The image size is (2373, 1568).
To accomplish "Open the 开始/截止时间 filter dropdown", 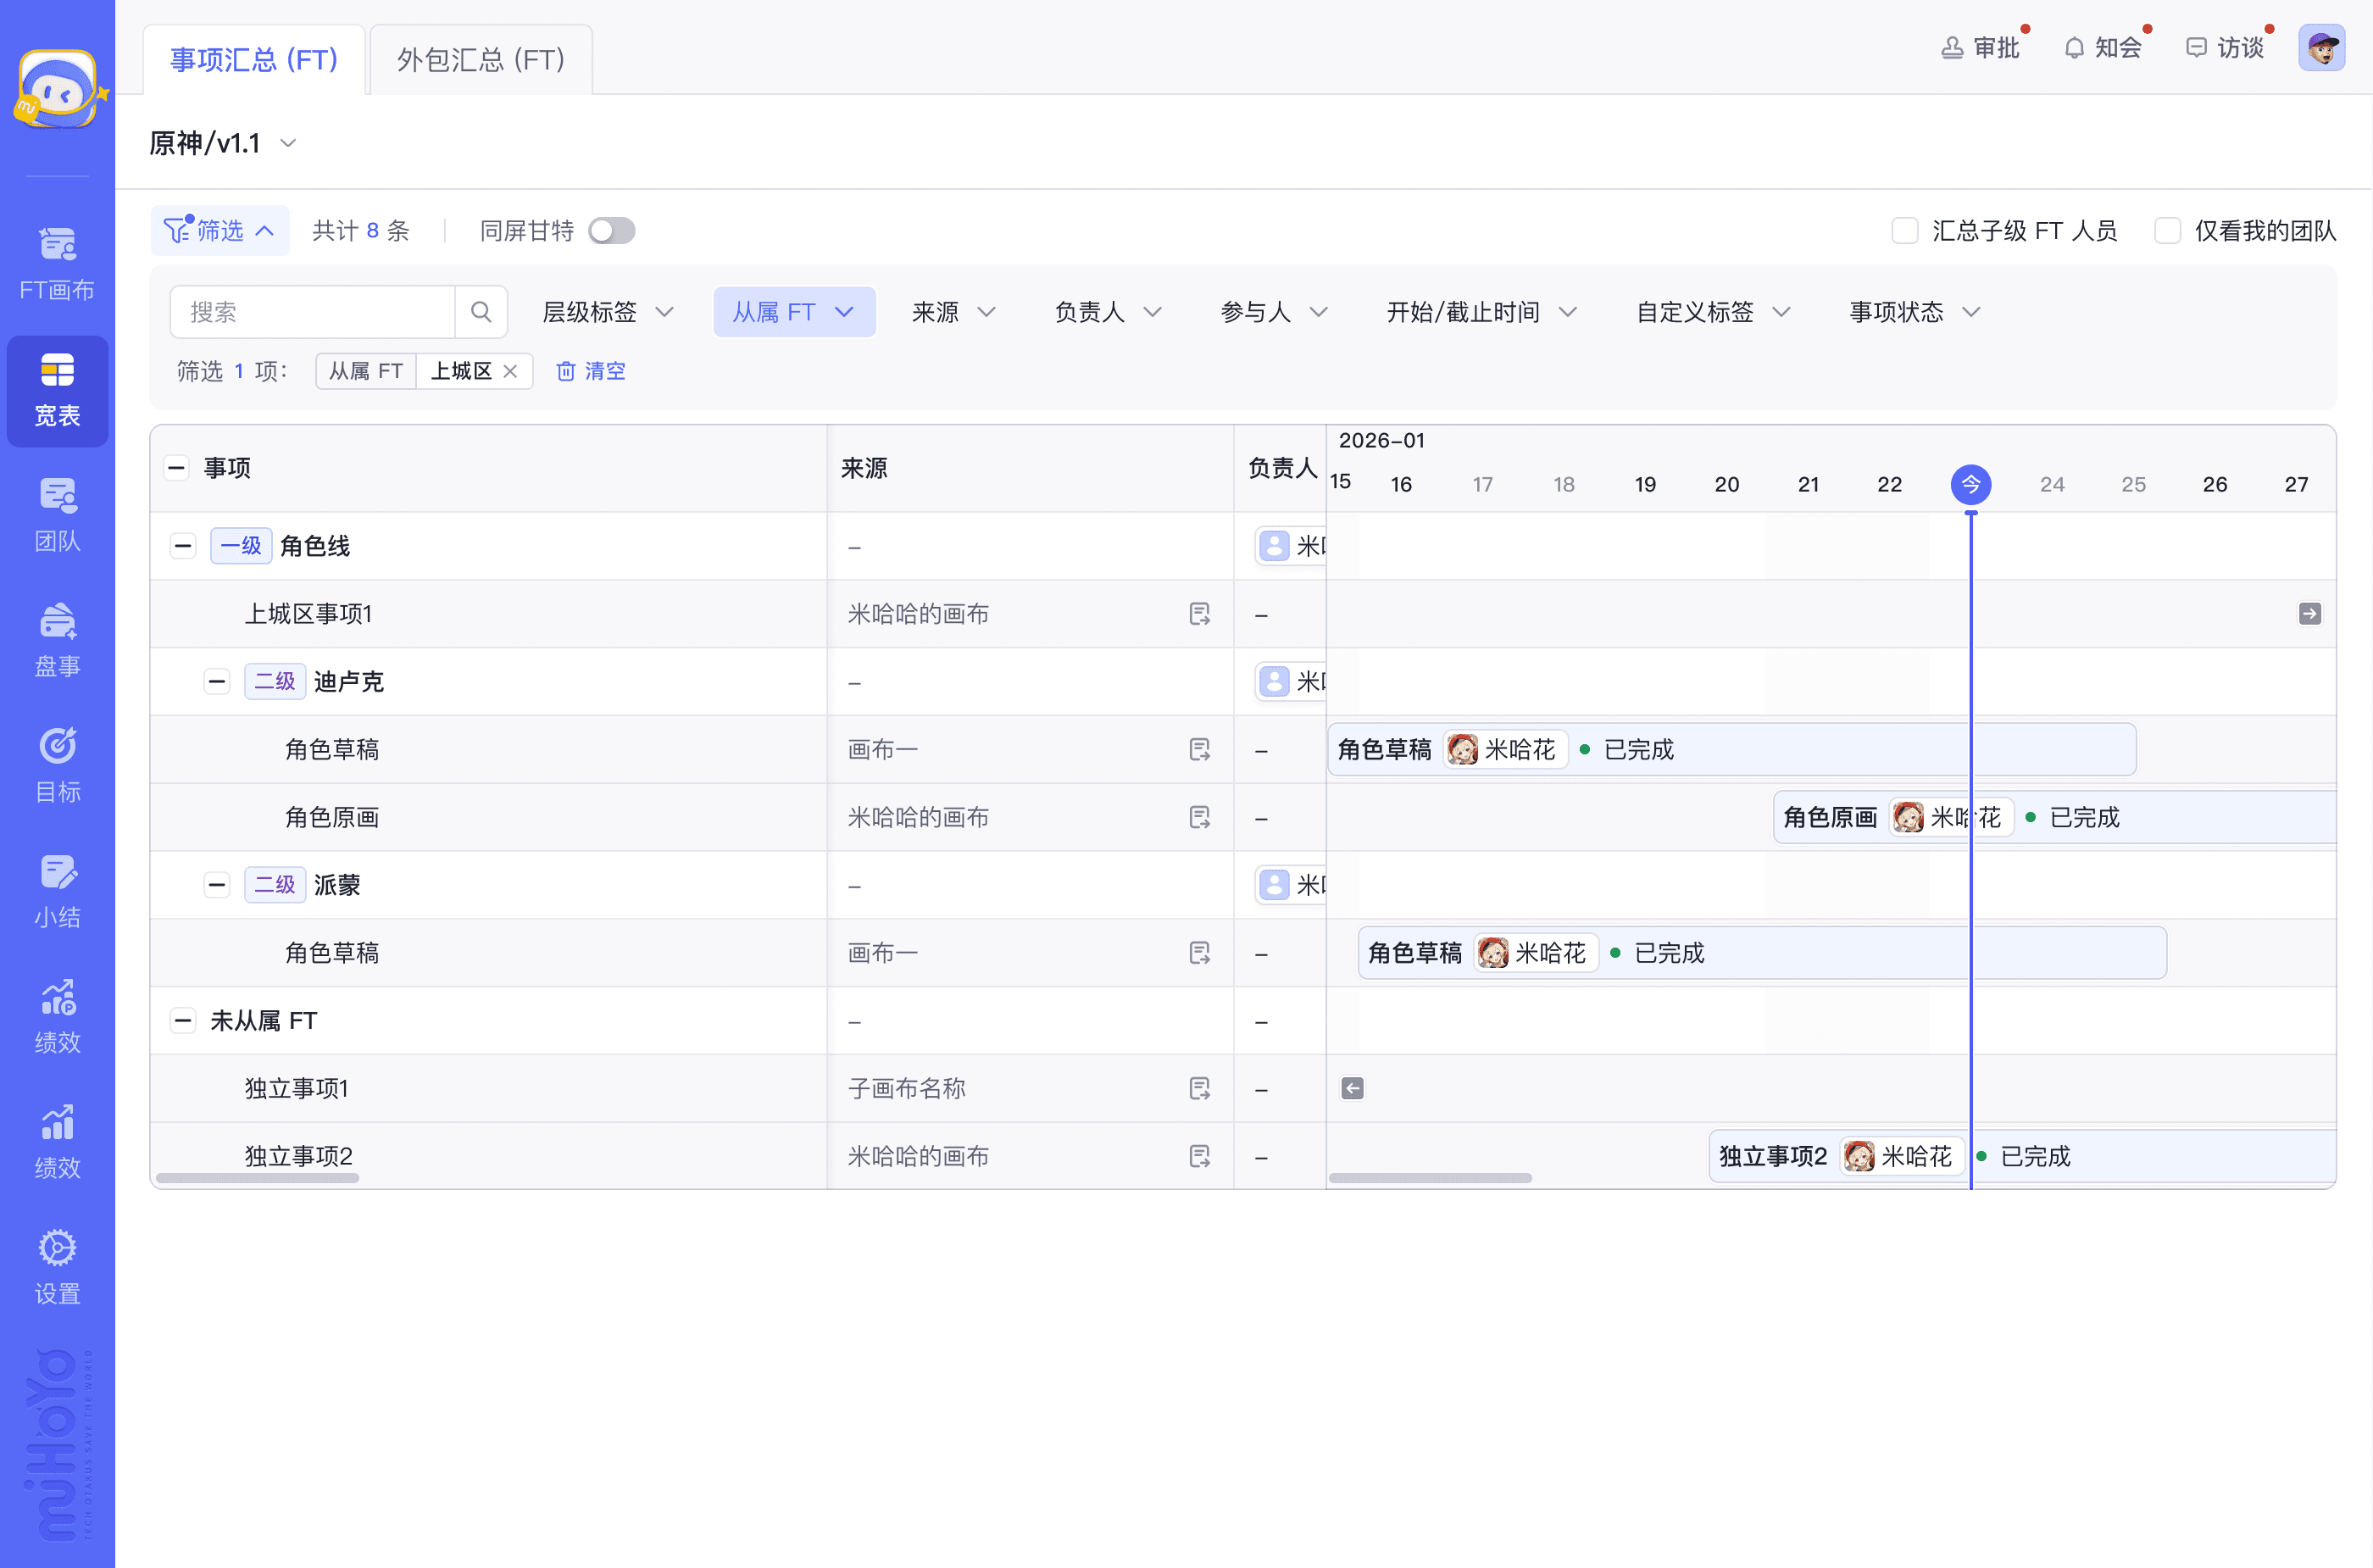I will [1481, 312].
